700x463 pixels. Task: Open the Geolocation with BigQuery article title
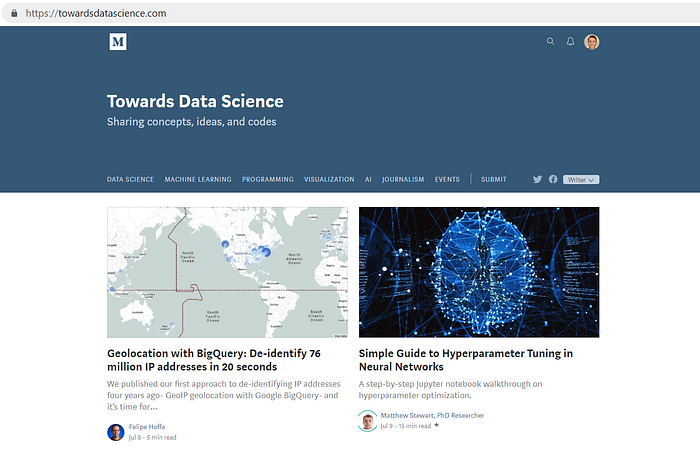coord(214,360)
